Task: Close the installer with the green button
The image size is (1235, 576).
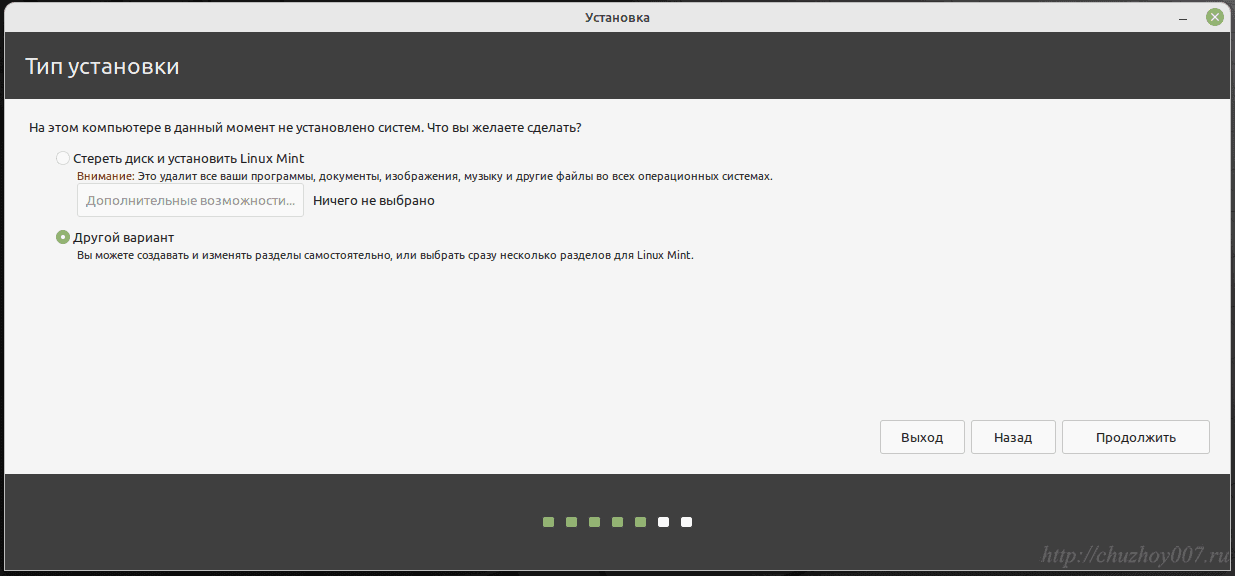Action: (1214, 17)
